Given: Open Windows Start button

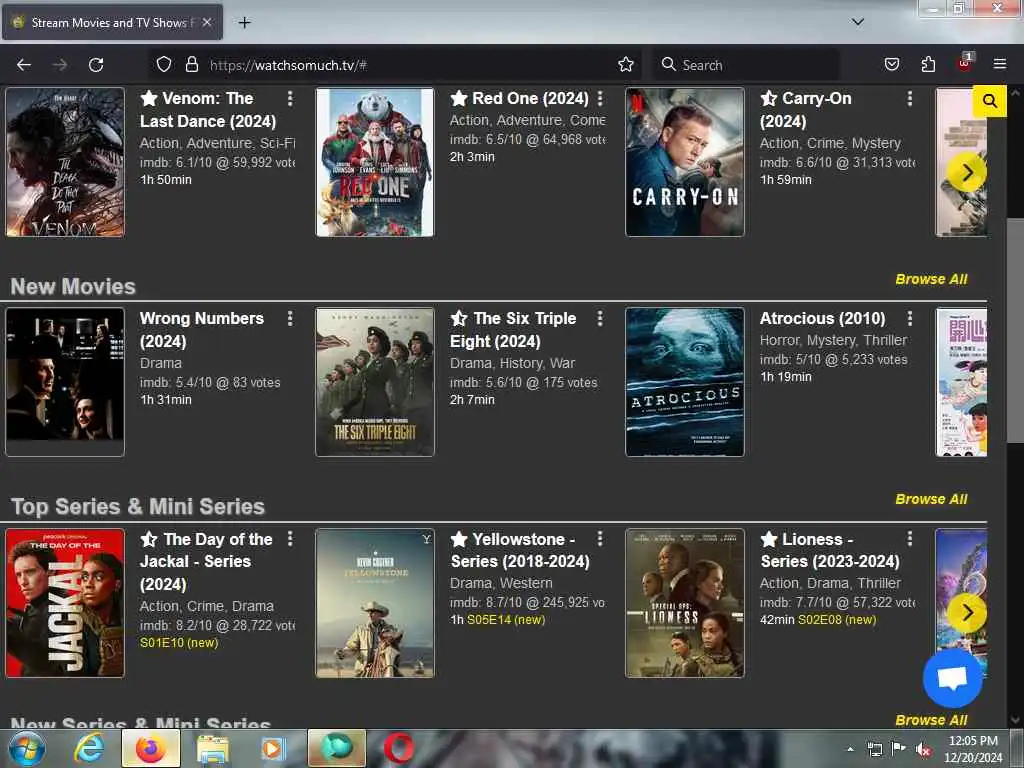Looking at the screenshot, I should pyautogui.click(x=27, y=748).
